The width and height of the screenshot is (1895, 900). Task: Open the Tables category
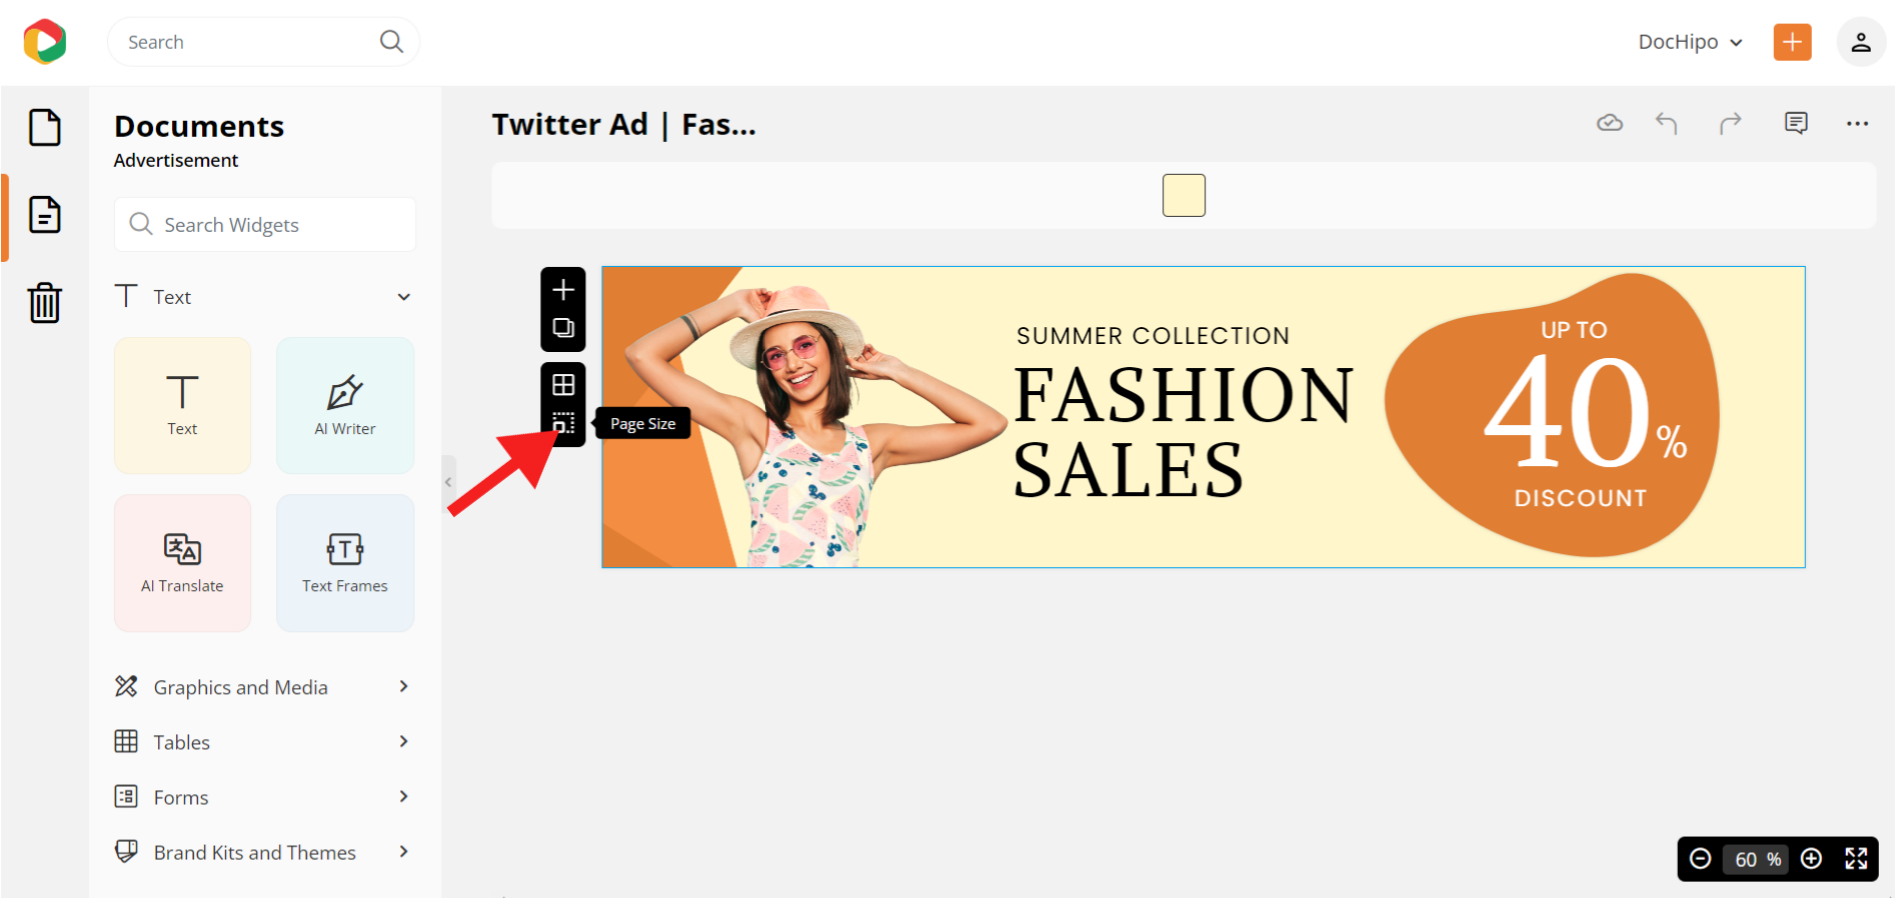(x=263, y=742)
